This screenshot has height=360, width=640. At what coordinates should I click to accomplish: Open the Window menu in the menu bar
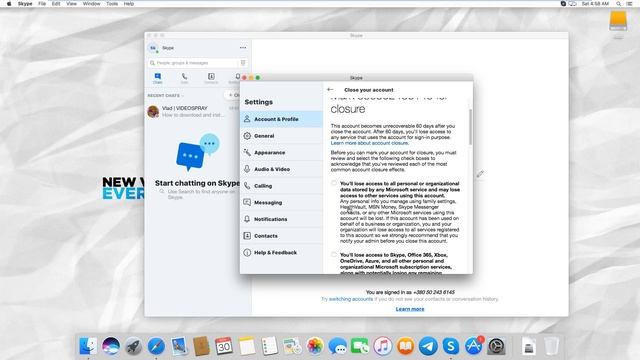click(x=91, y=4)
